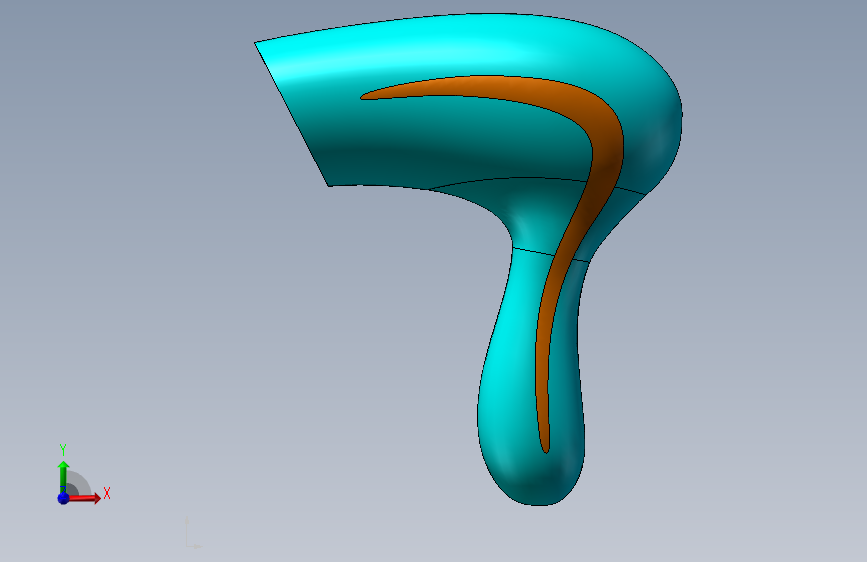Screen dimensions: 867x562
Task: Click the red X label of the triad
Action: [107, 493]
